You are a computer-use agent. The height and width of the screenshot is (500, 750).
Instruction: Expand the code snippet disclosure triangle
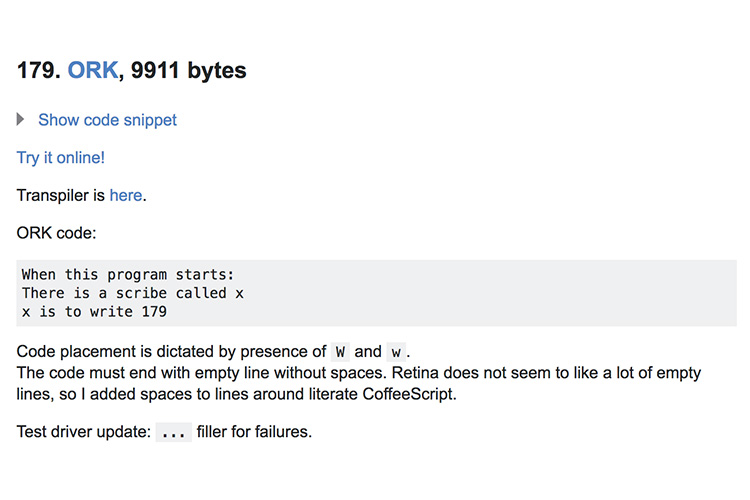coord(20,119)
